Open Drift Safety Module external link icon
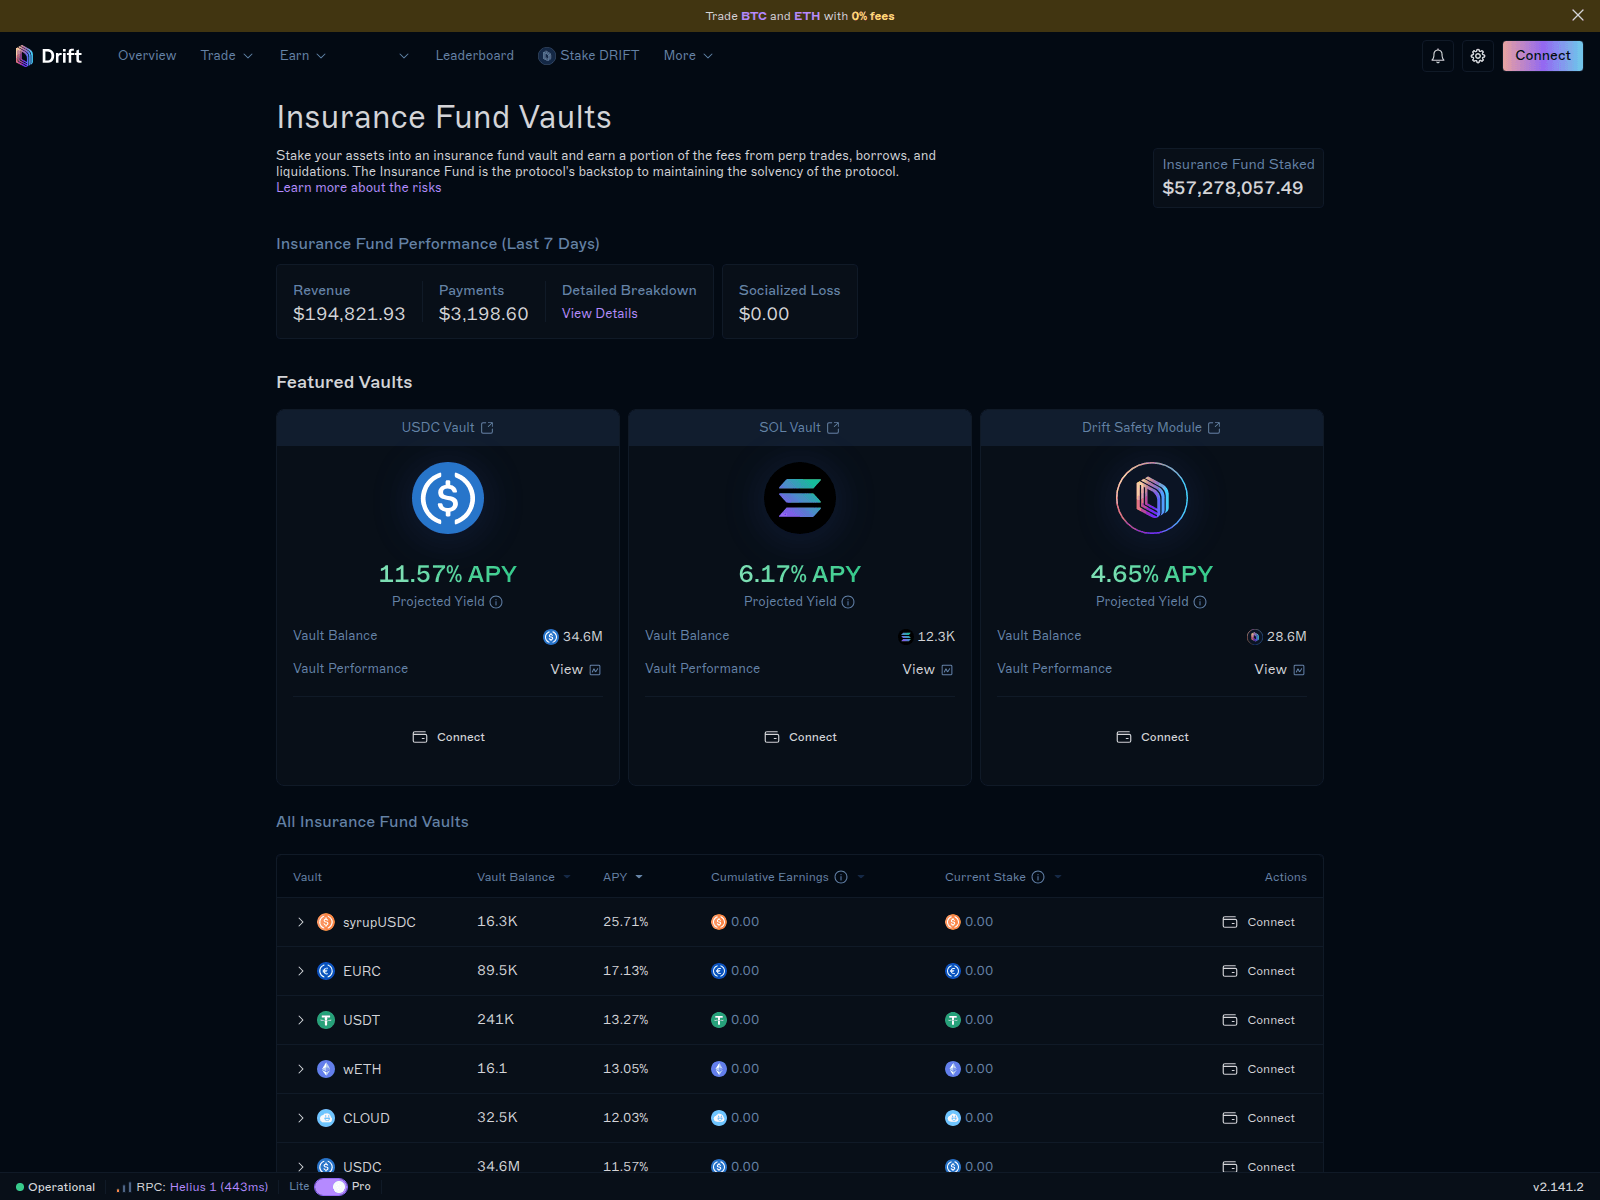Image resolution: width=1600 pixels, height=1200 pixels. (1214, 428)
